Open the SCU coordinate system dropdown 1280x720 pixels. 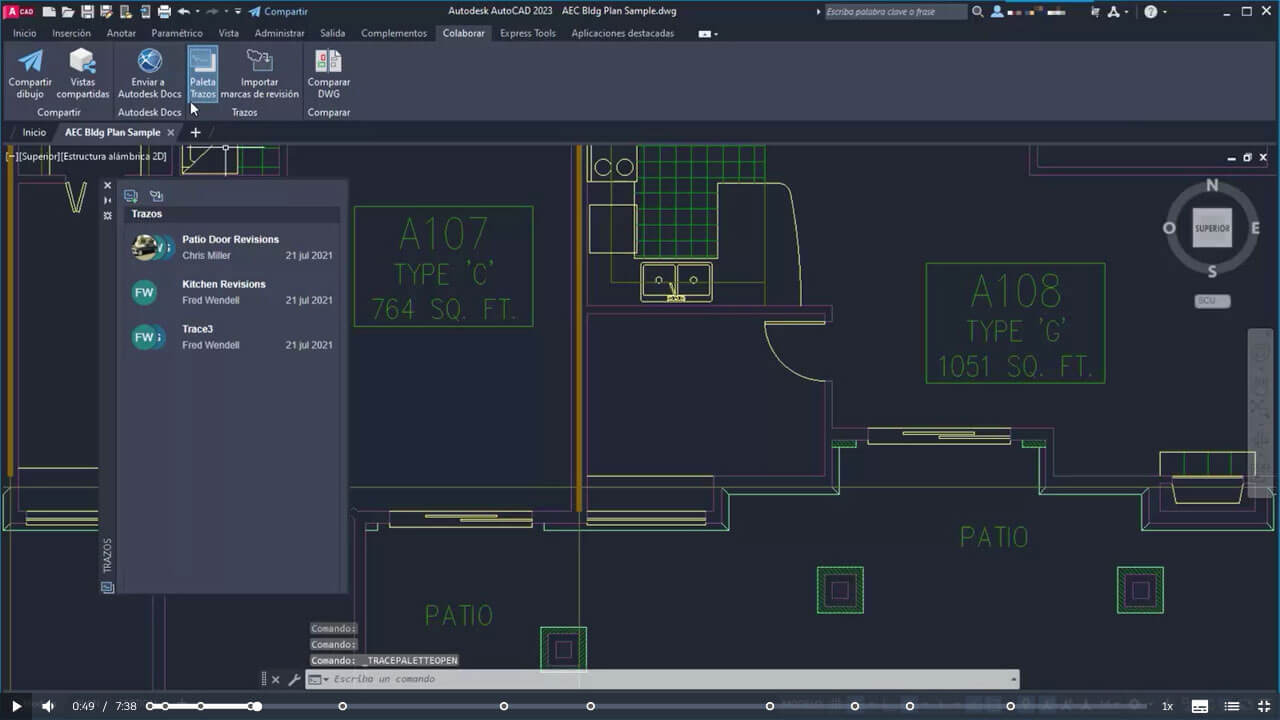pyautogui.click(x=1213, y=301)
